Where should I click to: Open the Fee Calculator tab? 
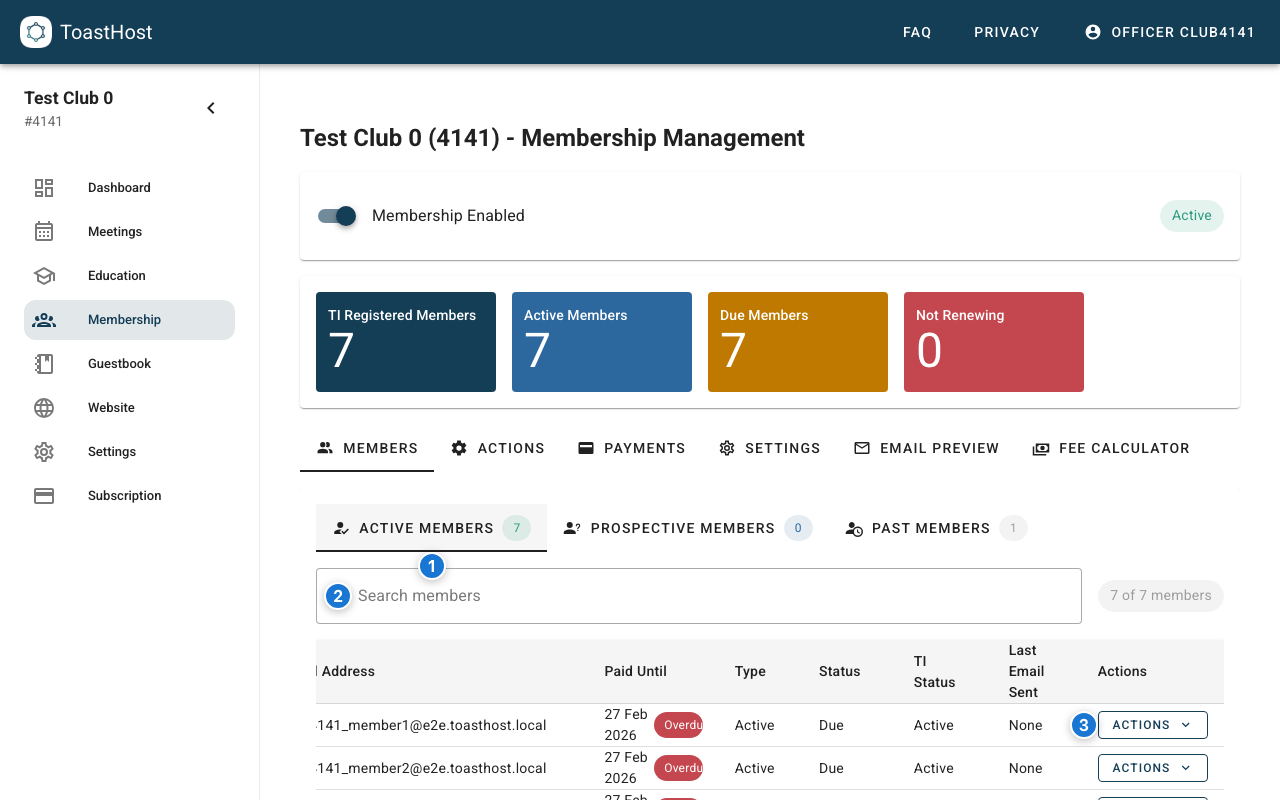[x=1111, y=448]
